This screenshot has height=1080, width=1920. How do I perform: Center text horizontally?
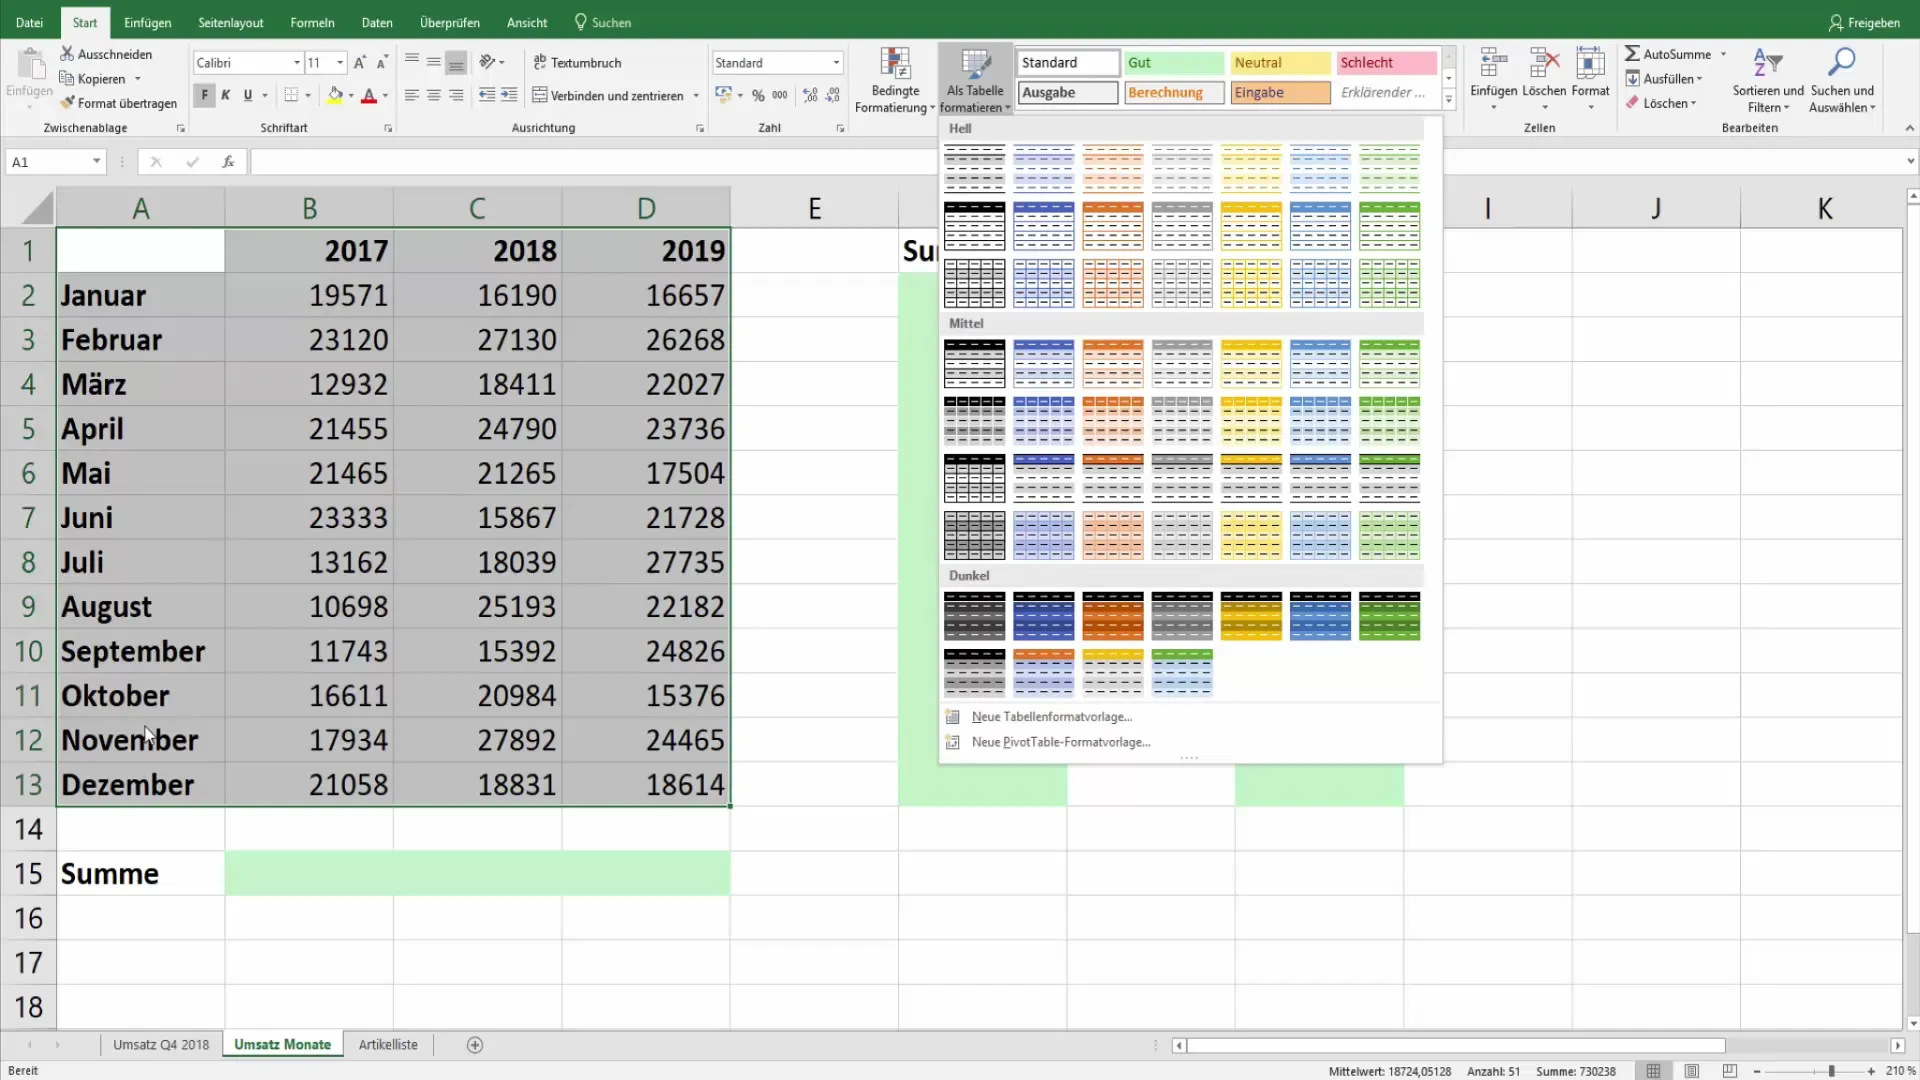pos(434,96)
